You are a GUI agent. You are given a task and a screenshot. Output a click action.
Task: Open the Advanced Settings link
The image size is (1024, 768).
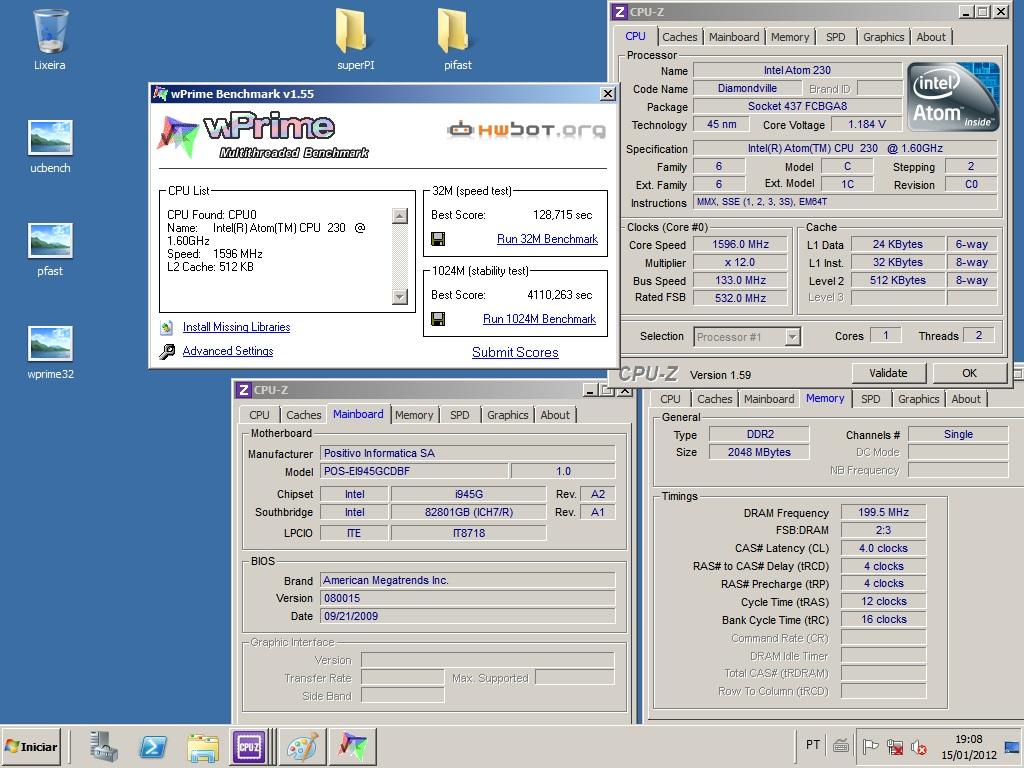(x=228, y=351)
